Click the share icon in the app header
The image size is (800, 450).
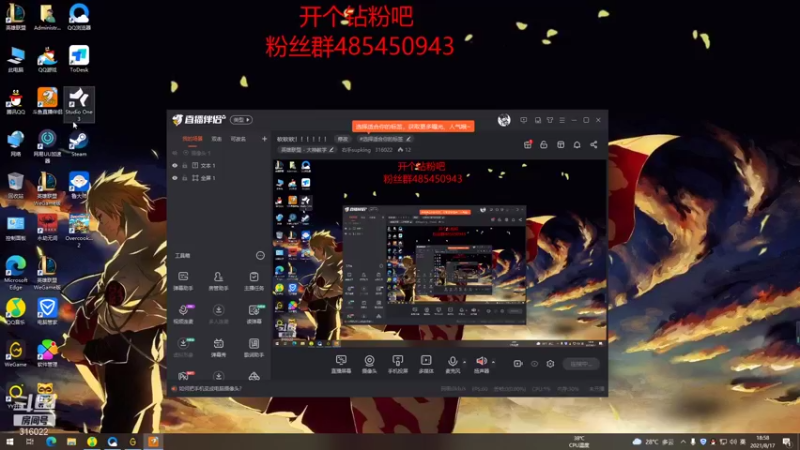point(594,145)
